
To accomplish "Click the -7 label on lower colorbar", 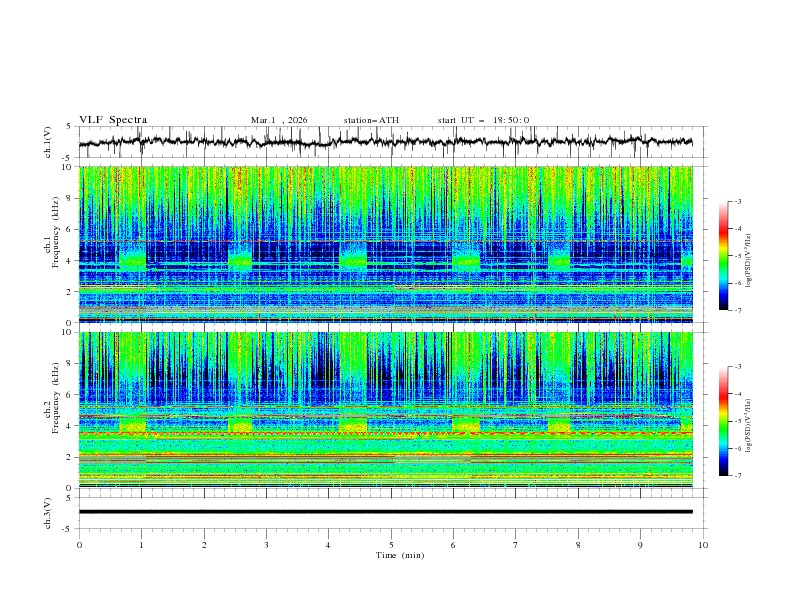I will pyautogui.click(x=737, y=475).
